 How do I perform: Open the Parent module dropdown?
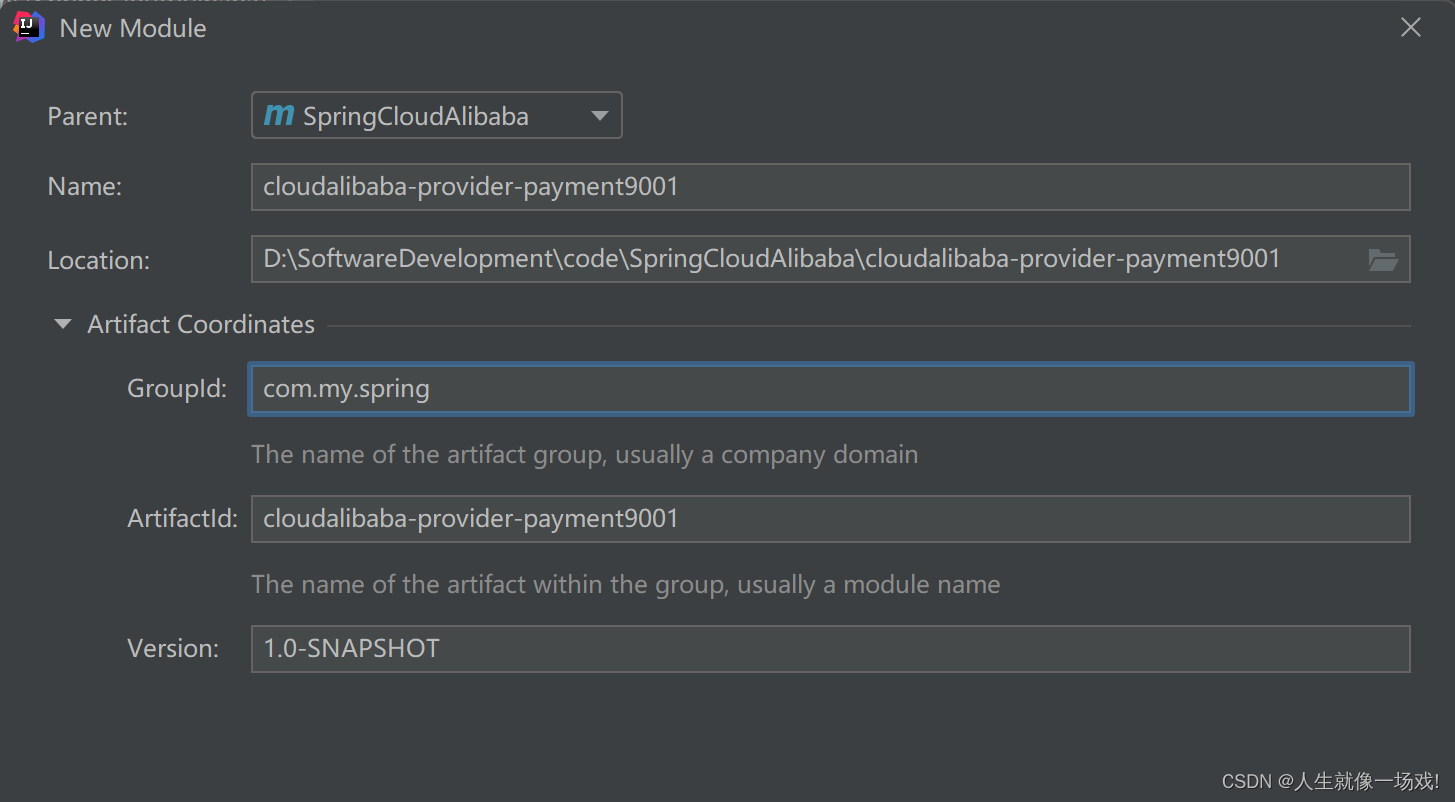pyautogui.click(x=436, y=115)
